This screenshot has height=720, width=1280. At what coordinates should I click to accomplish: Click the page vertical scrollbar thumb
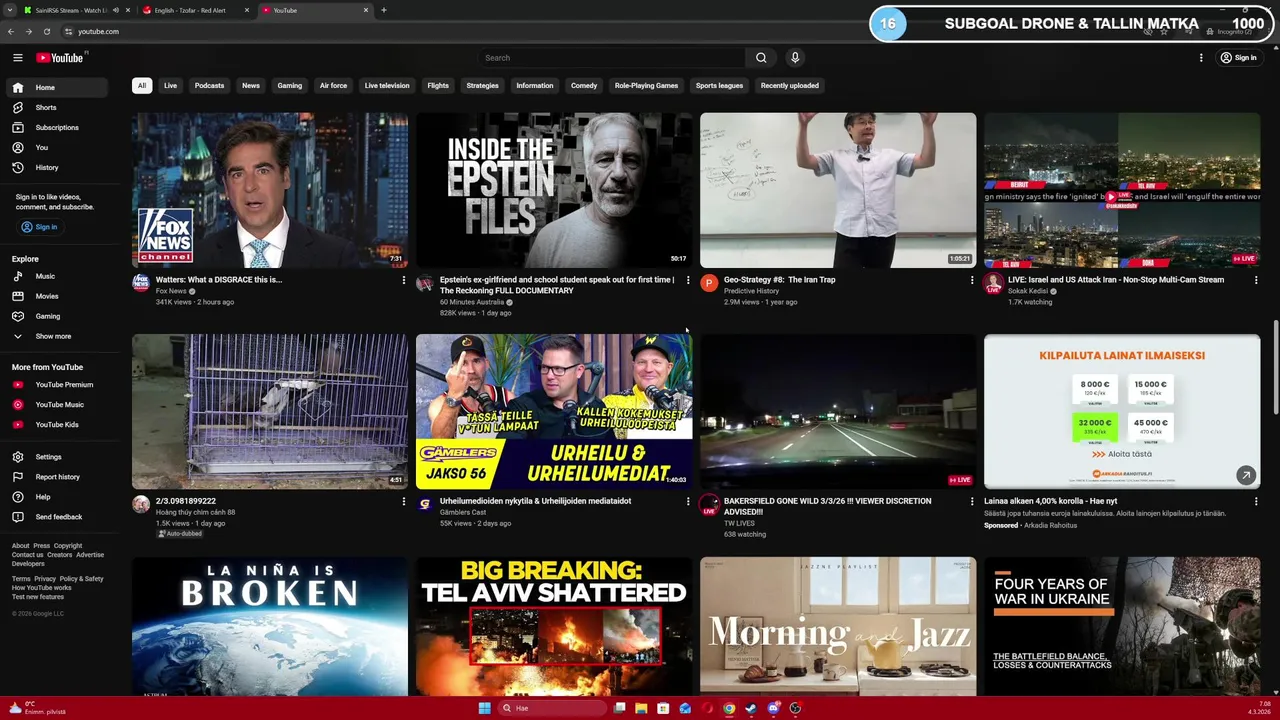click(1275, 366)
